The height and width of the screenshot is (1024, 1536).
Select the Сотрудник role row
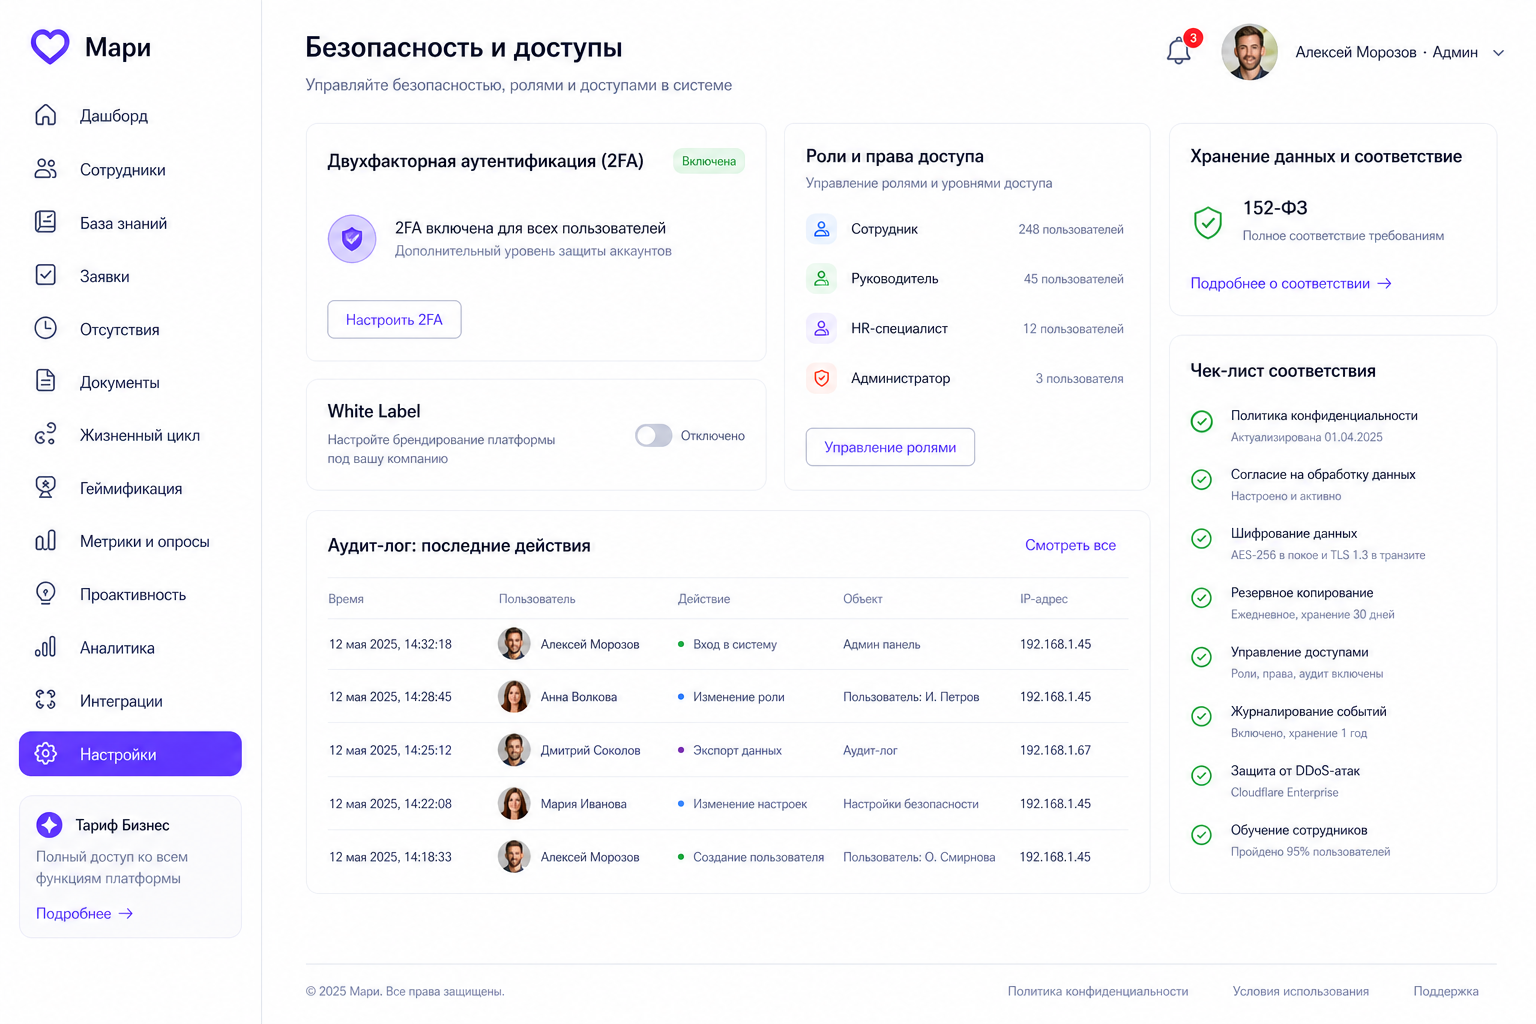(x=965, y=229)
